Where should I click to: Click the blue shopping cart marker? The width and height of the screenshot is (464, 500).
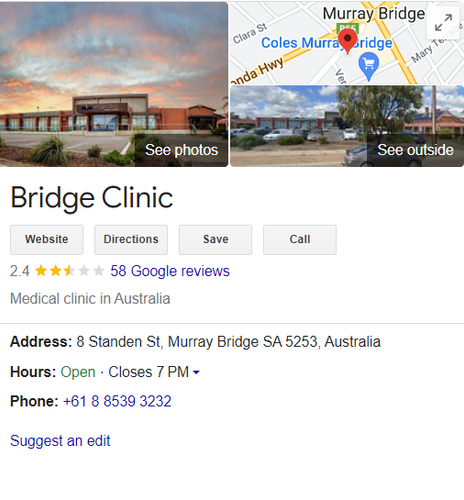369,67
